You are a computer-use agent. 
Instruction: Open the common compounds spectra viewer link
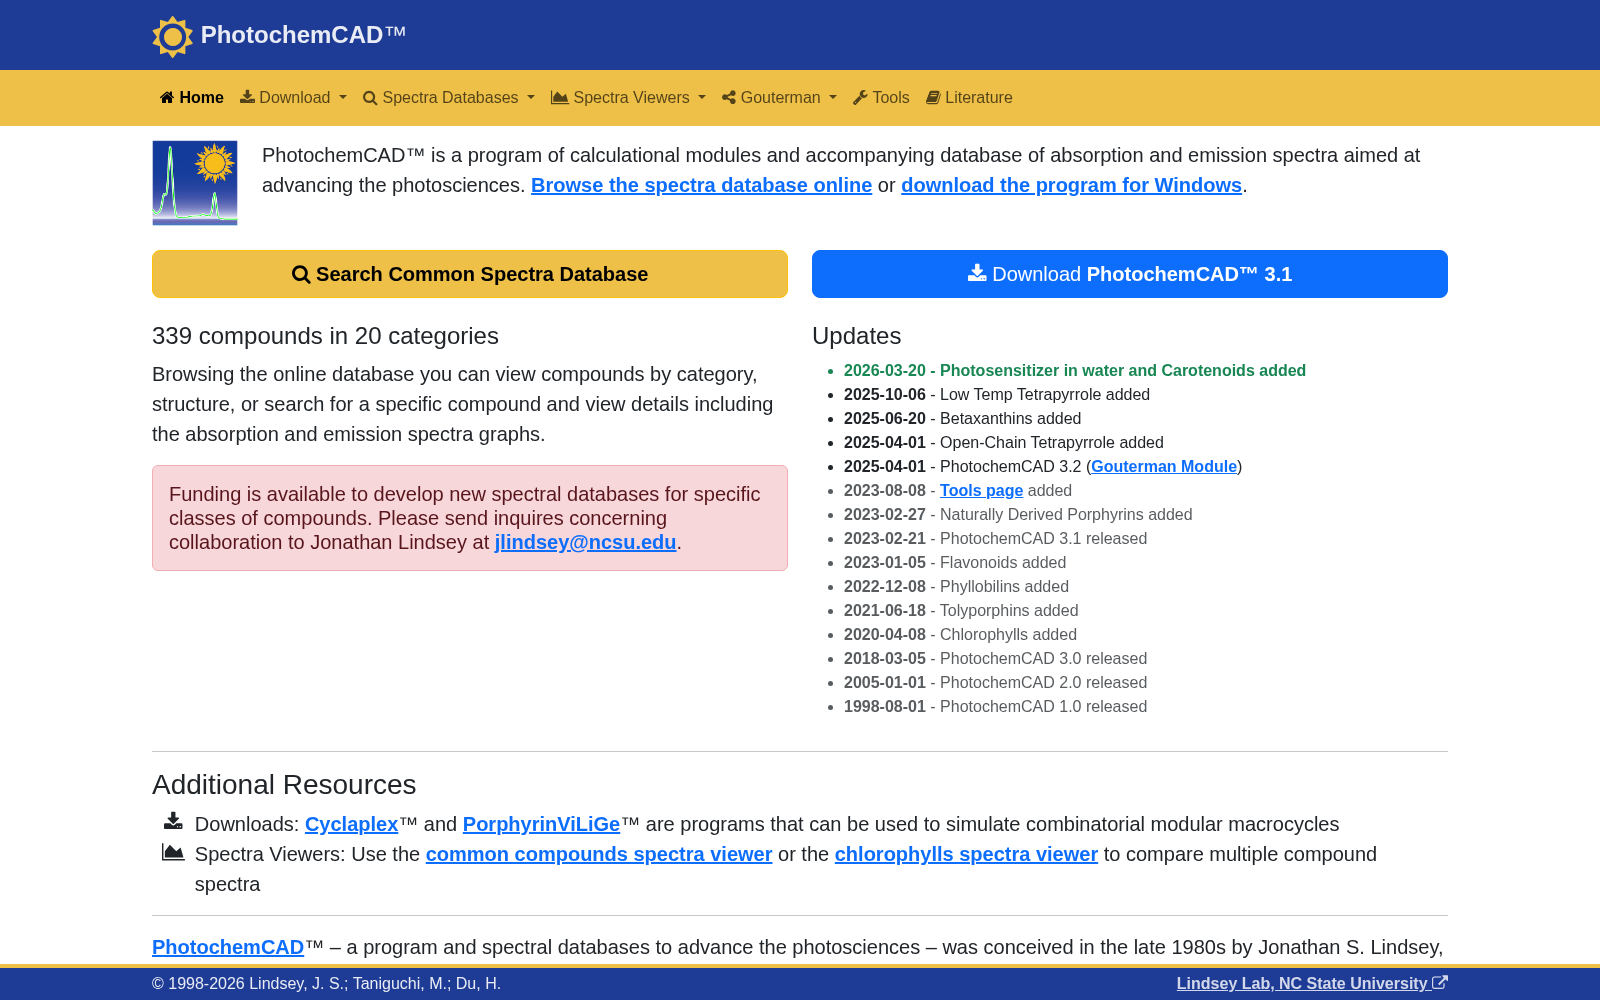(599, 854)
